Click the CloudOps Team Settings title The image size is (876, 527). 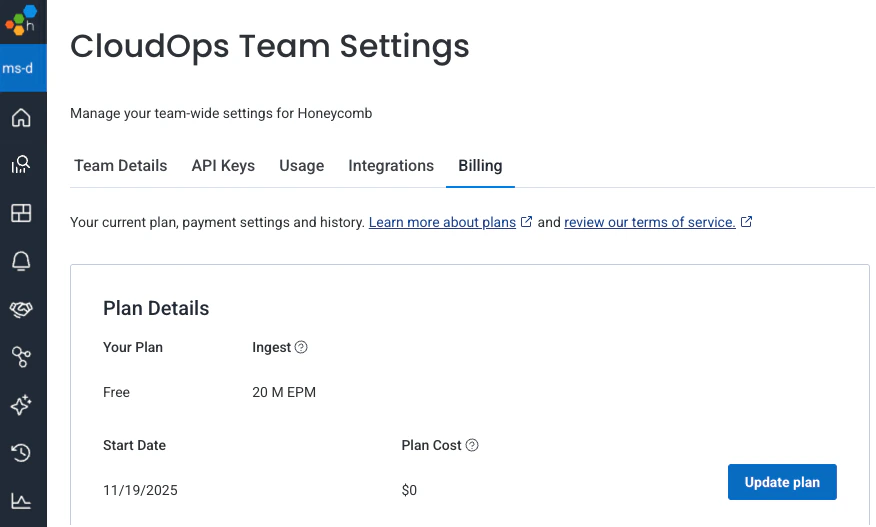tap(270, 46)
